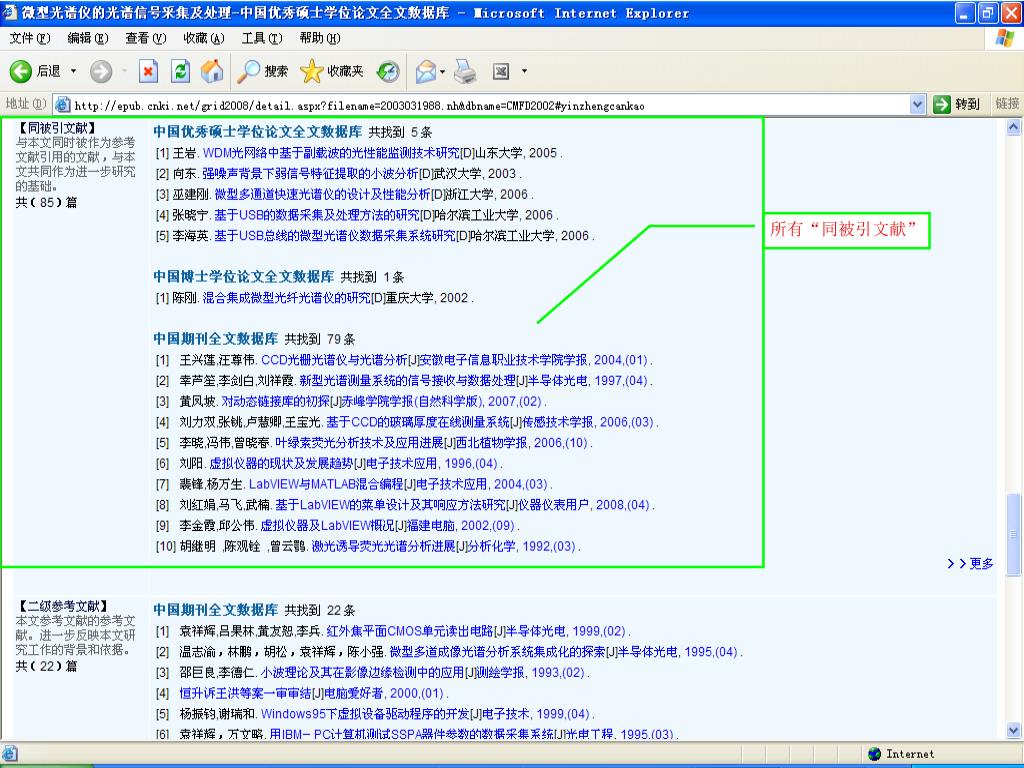Open article 红外焦平面CMOS单元读出电路

(x=409, y=632)
